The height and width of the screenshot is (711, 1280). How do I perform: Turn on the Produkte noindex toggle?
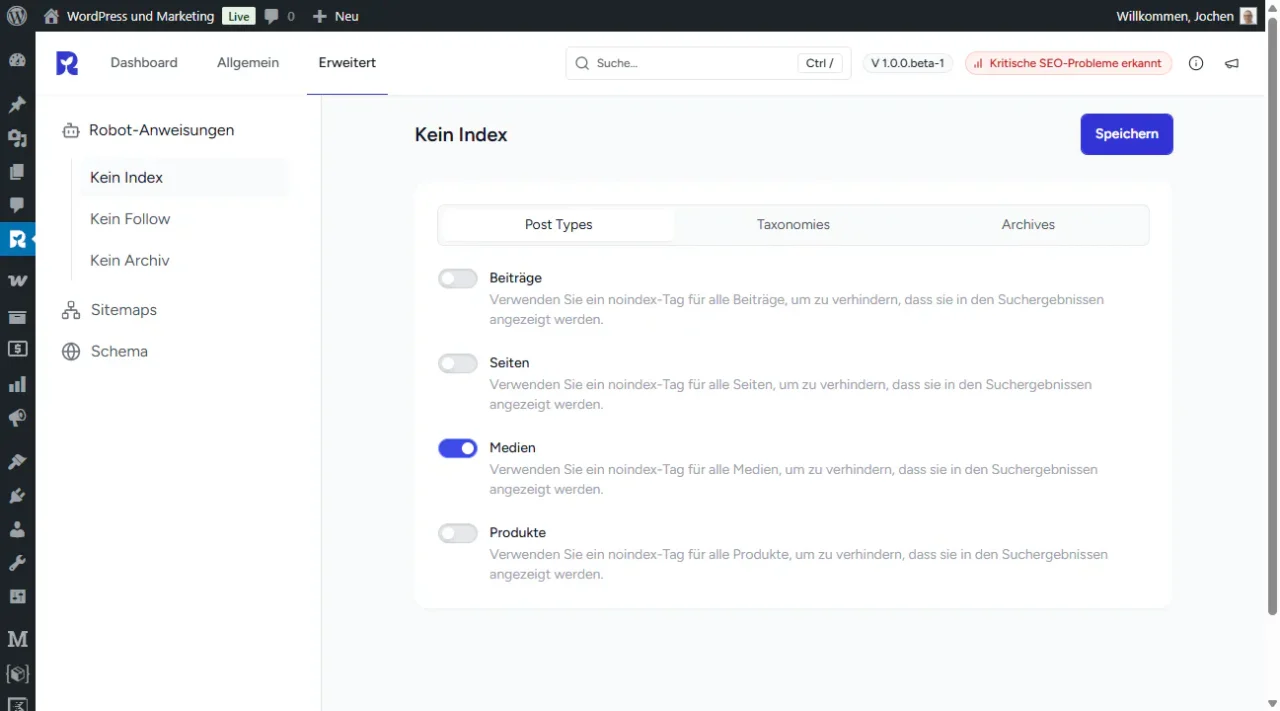(x=457, y=534)
